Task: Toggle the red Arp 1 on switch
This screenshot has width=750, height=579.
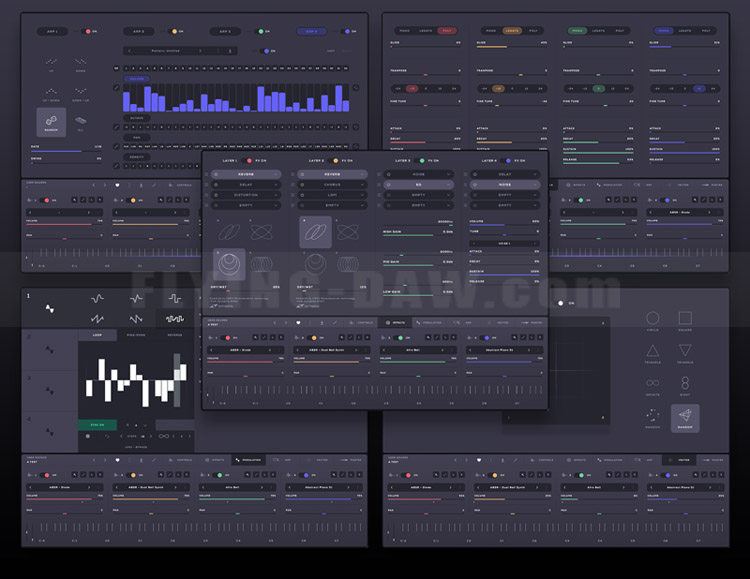Action: pos(88,32)
